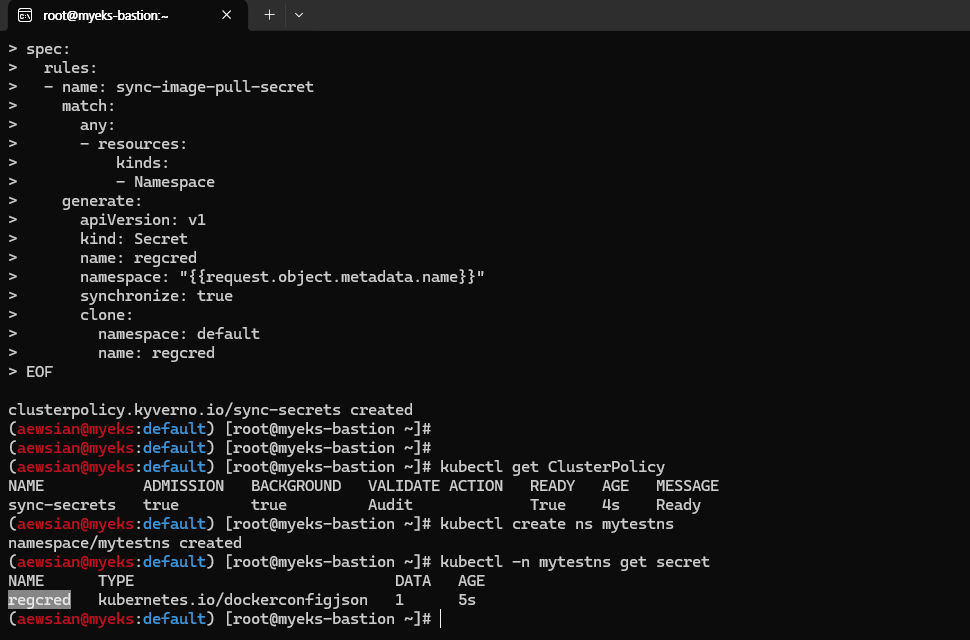The width and height of the screenshot is (970, 640).
Task: Click the request.object.metadata.name namespace line
Action: click(282, 277)
